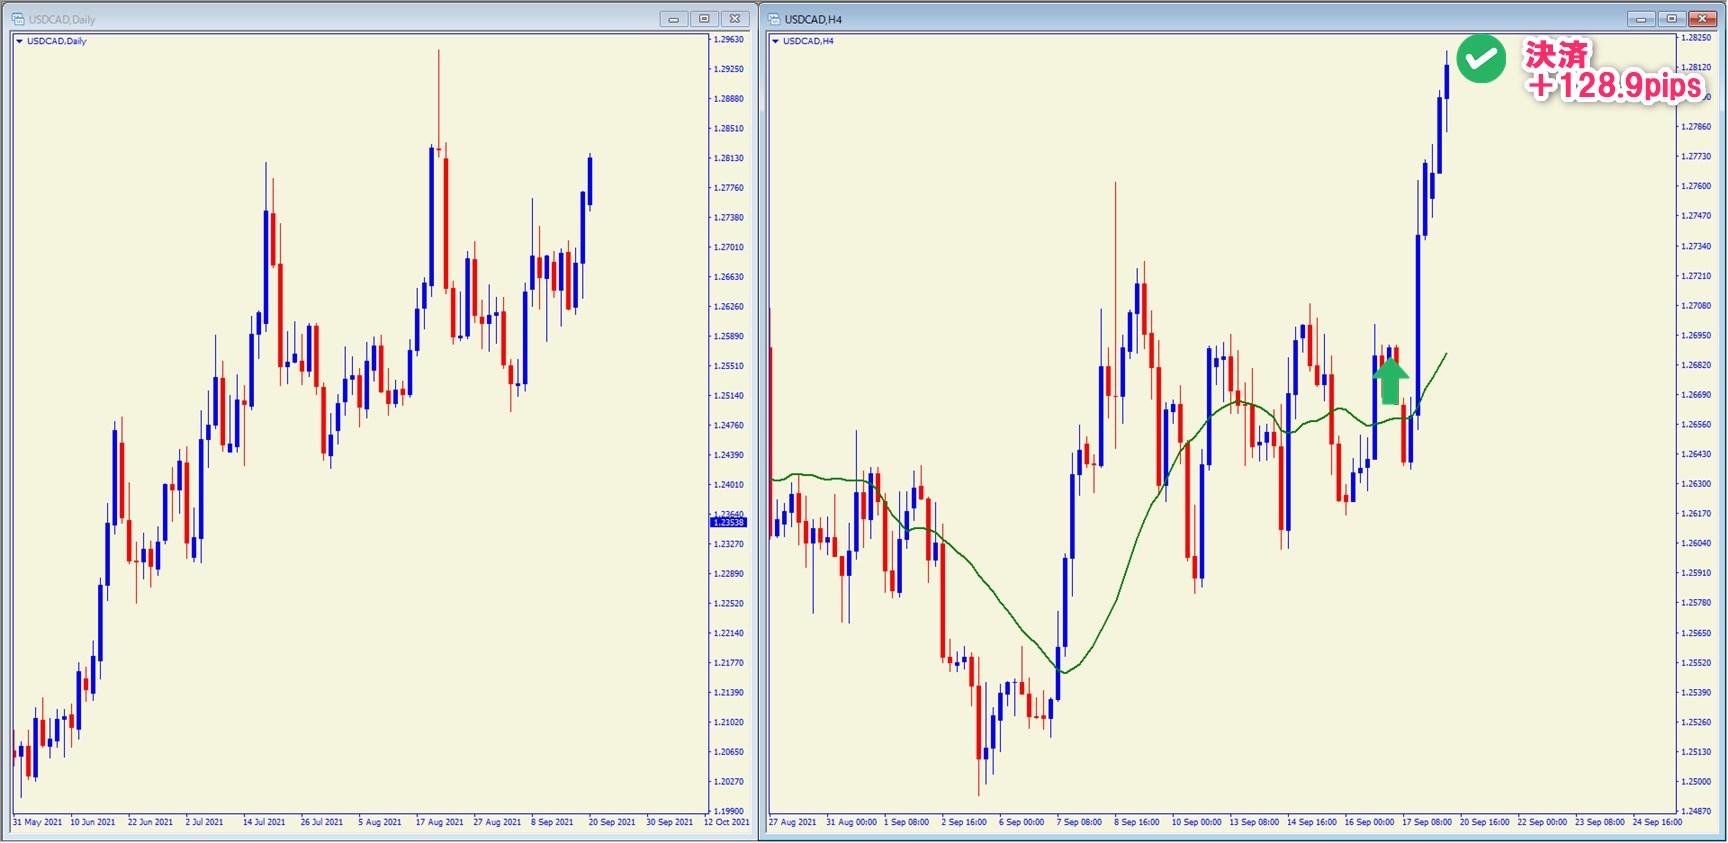Click 1.27860 on the H4 price scale
1728x843 pixels.
click(1696, 127)
